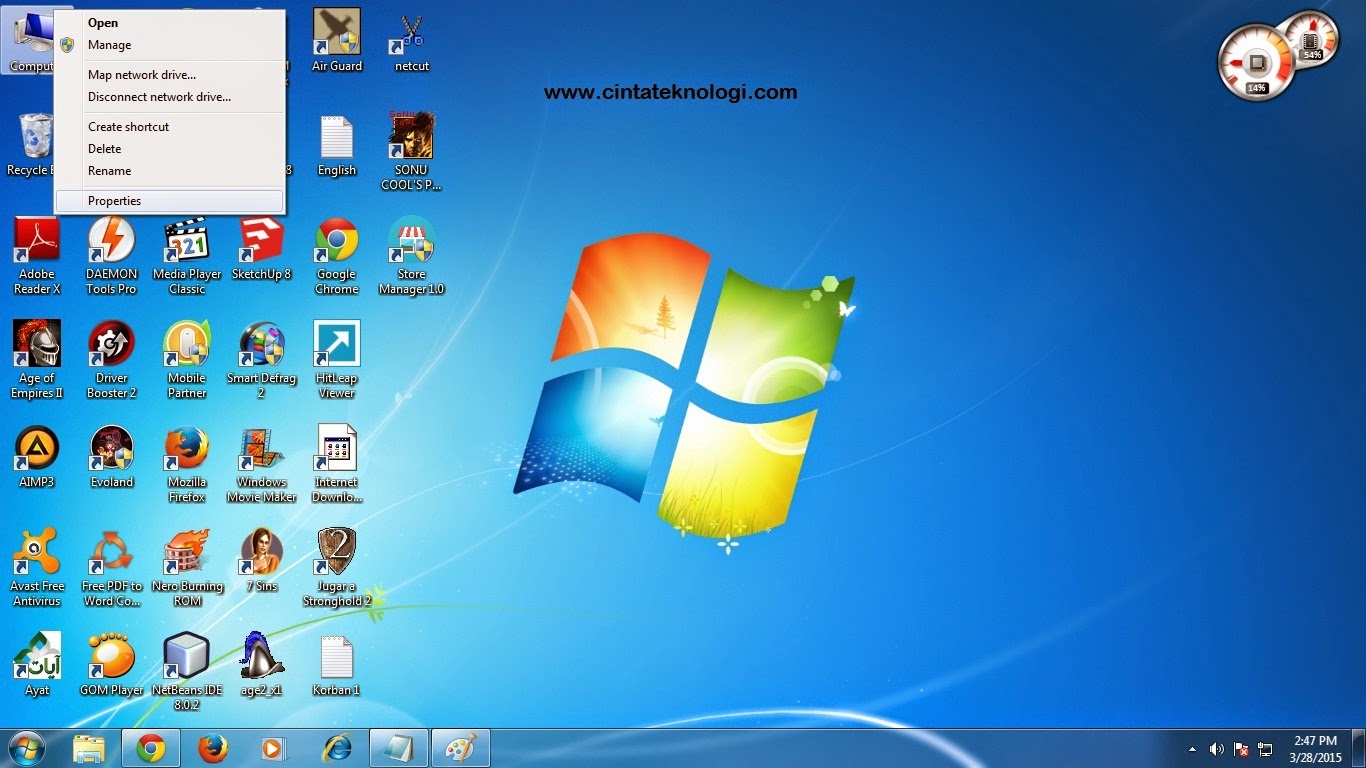The height and width of the screenshot is (768, 1366).
Task: Click the CPU meter gadget showing 14%
Action: click(x=1256, y=62)
